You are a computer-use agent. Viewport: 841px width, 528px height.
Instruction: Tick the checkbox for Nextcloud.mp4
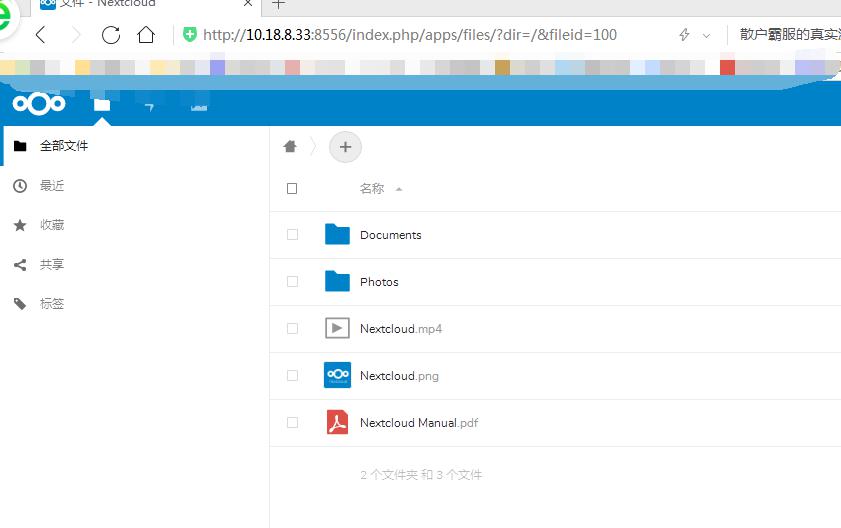(x=292, y=328)
